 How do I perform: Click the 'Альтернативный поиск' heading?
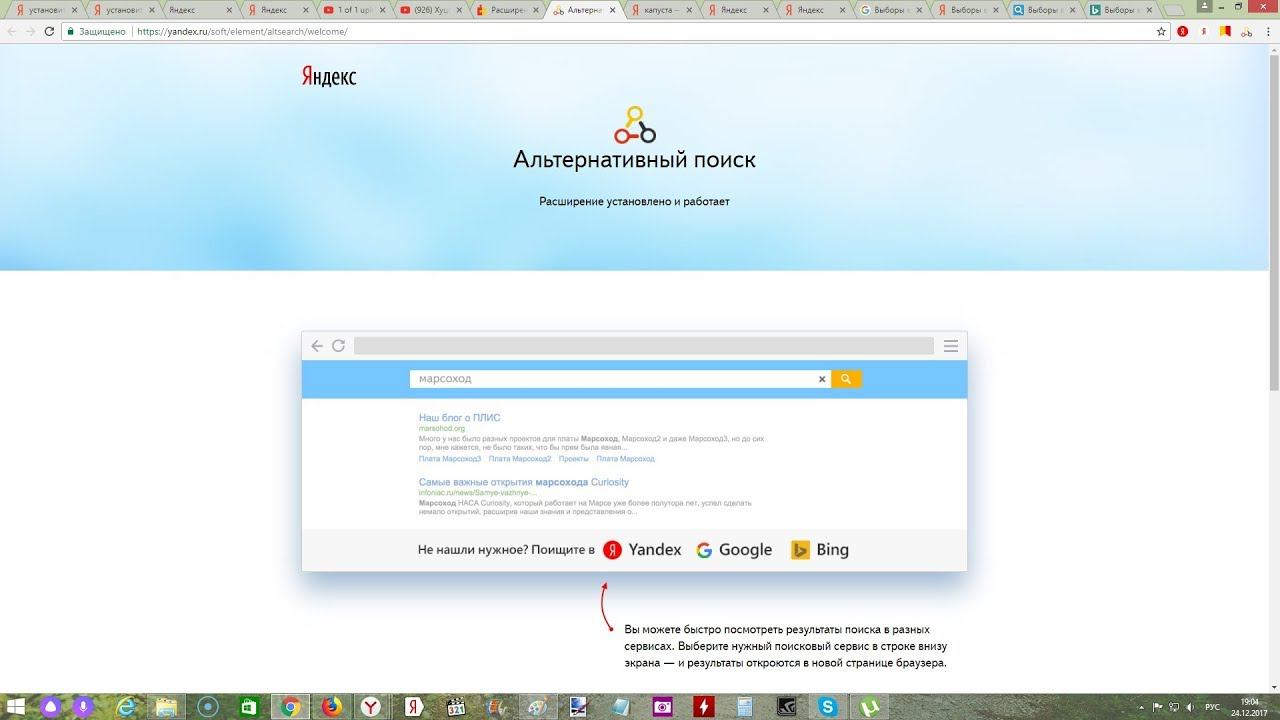[x=634, y=160]
